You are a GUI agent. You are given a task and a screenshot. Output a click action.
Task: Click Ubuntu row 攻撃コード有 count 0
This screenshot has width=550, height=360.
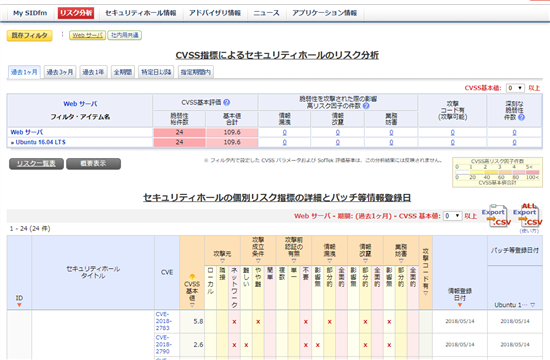[452, 142]
